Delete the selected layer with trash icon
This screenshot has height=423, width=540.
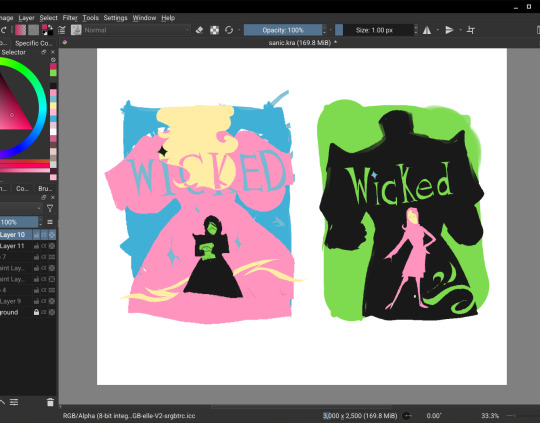click(50, 402)
